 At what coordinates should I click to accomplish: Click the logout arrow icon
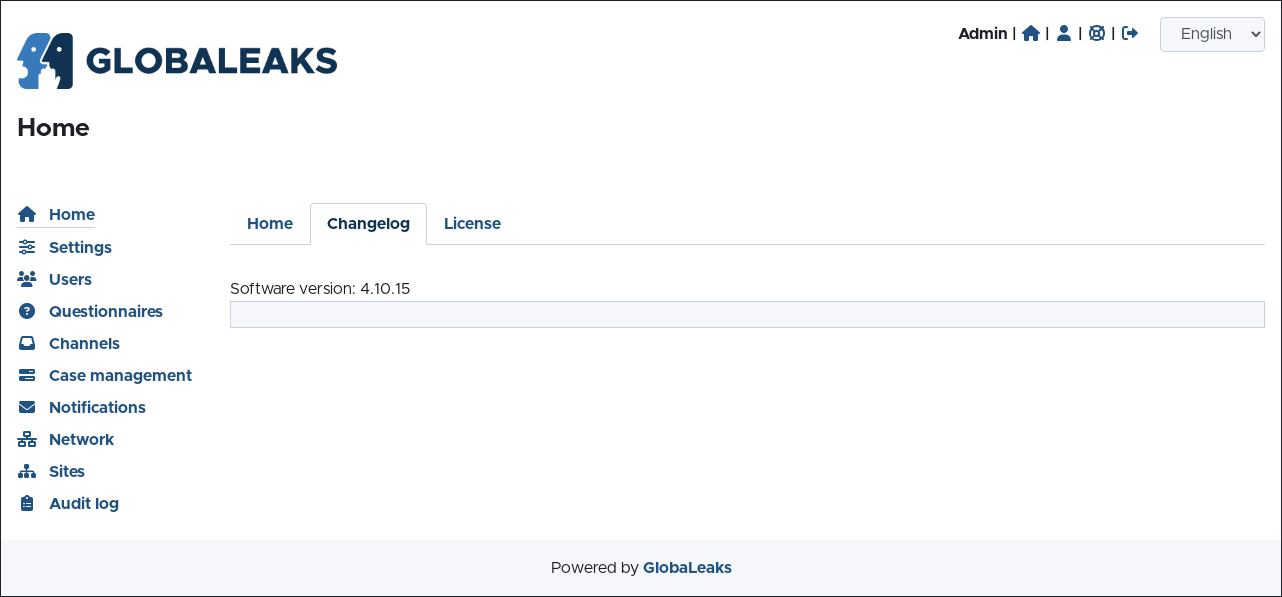[x=1130, y=33]
